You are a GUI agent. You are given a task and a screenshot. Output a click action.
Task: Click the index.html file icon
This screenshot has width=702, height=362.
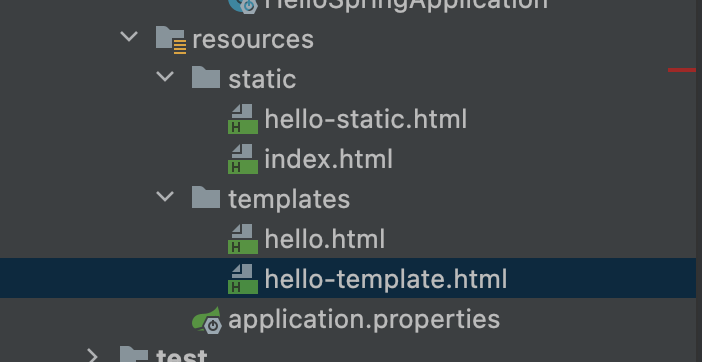243,159
